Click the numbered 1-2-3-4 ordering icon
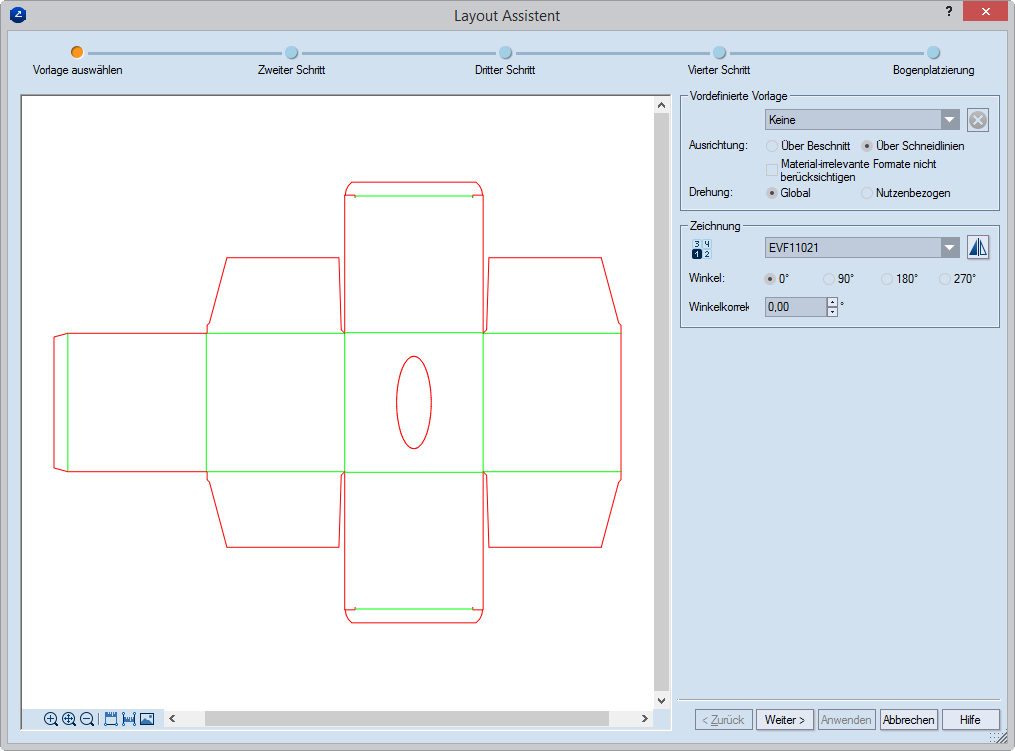Screen dimensions: 1015x751 701,249
